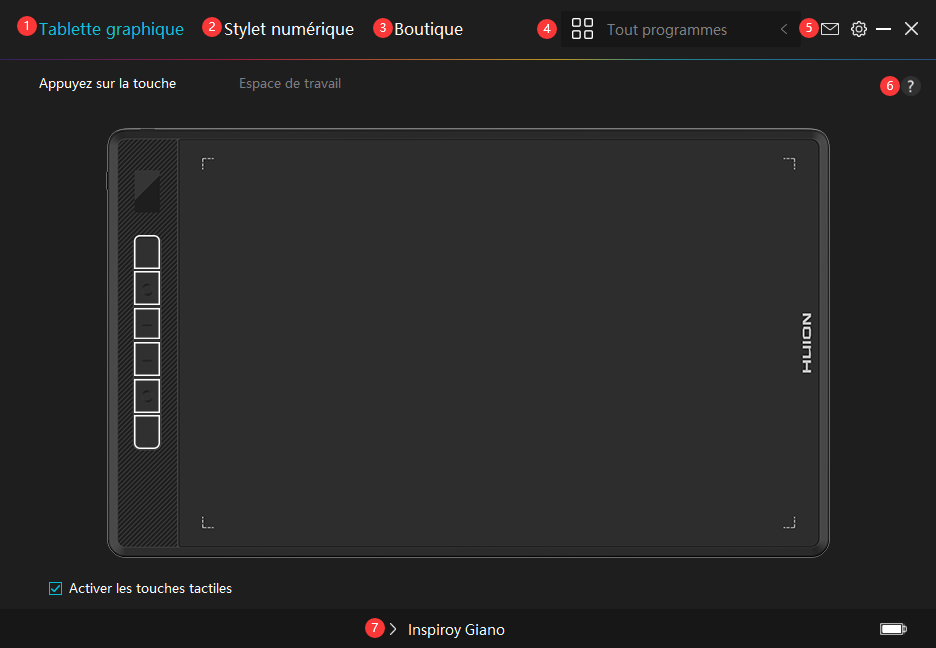Click the 'Appuyez sur la touche' sub-tab
Image resolution: width=936 pixels, height=648 pixels.
tap(107, 84)
